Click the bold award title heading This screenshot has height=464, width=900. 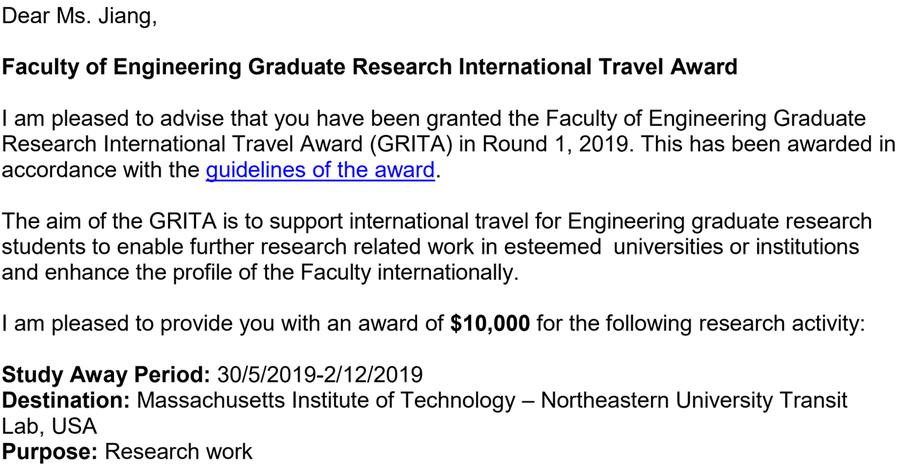[370, 67]
